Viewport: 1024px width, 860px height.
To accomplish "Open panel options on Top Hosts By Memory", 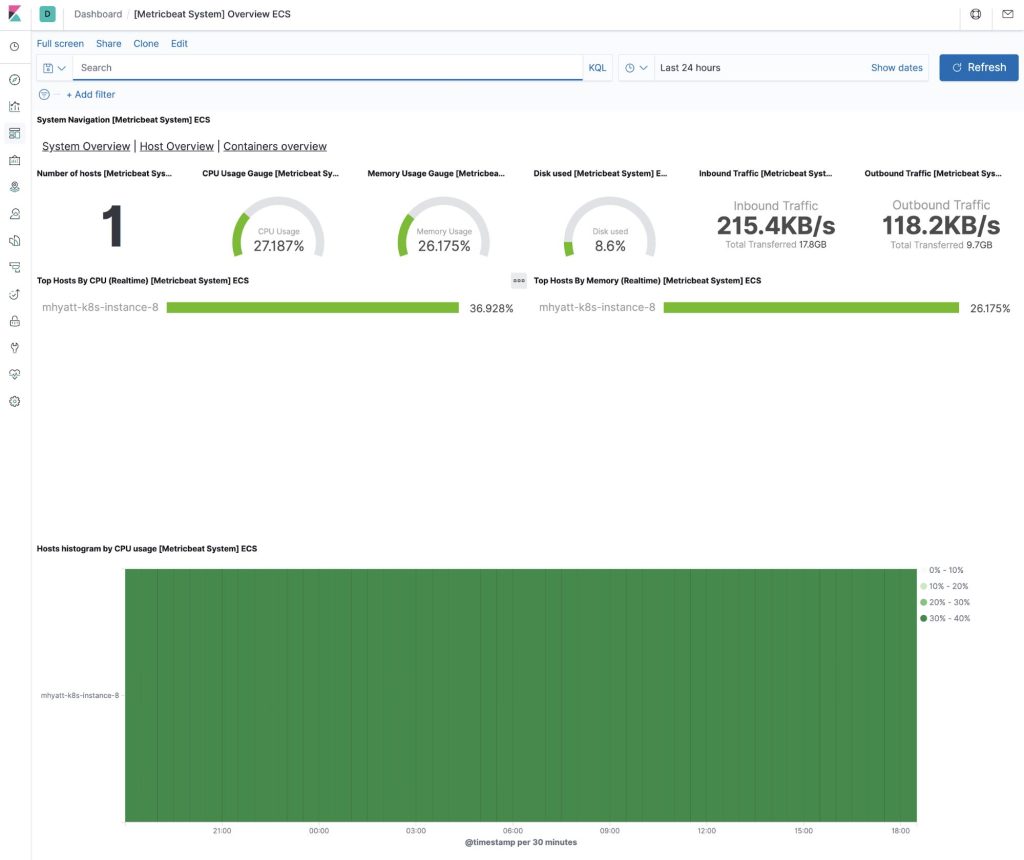I will point(519,281).
